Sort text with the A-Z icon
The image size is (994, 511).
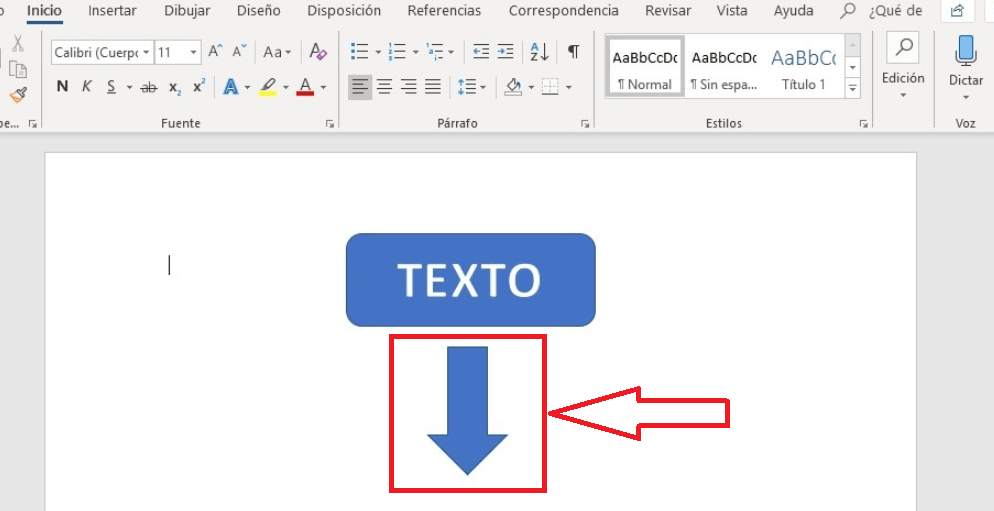coord(539,51)
